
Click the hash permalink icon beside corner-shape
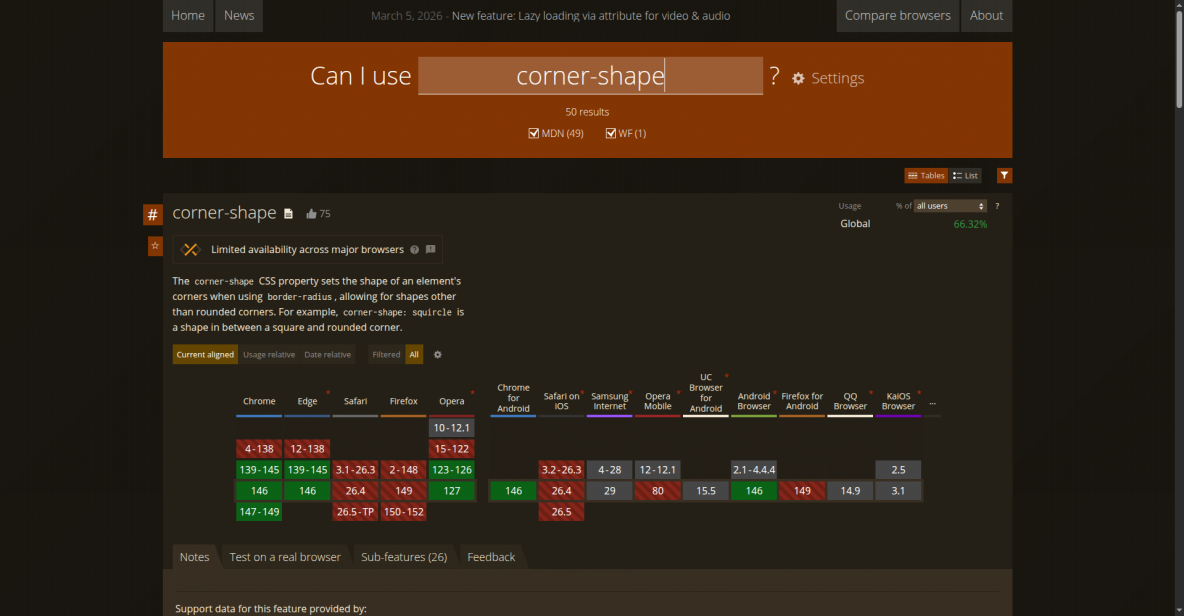click(x=153, y=215)
